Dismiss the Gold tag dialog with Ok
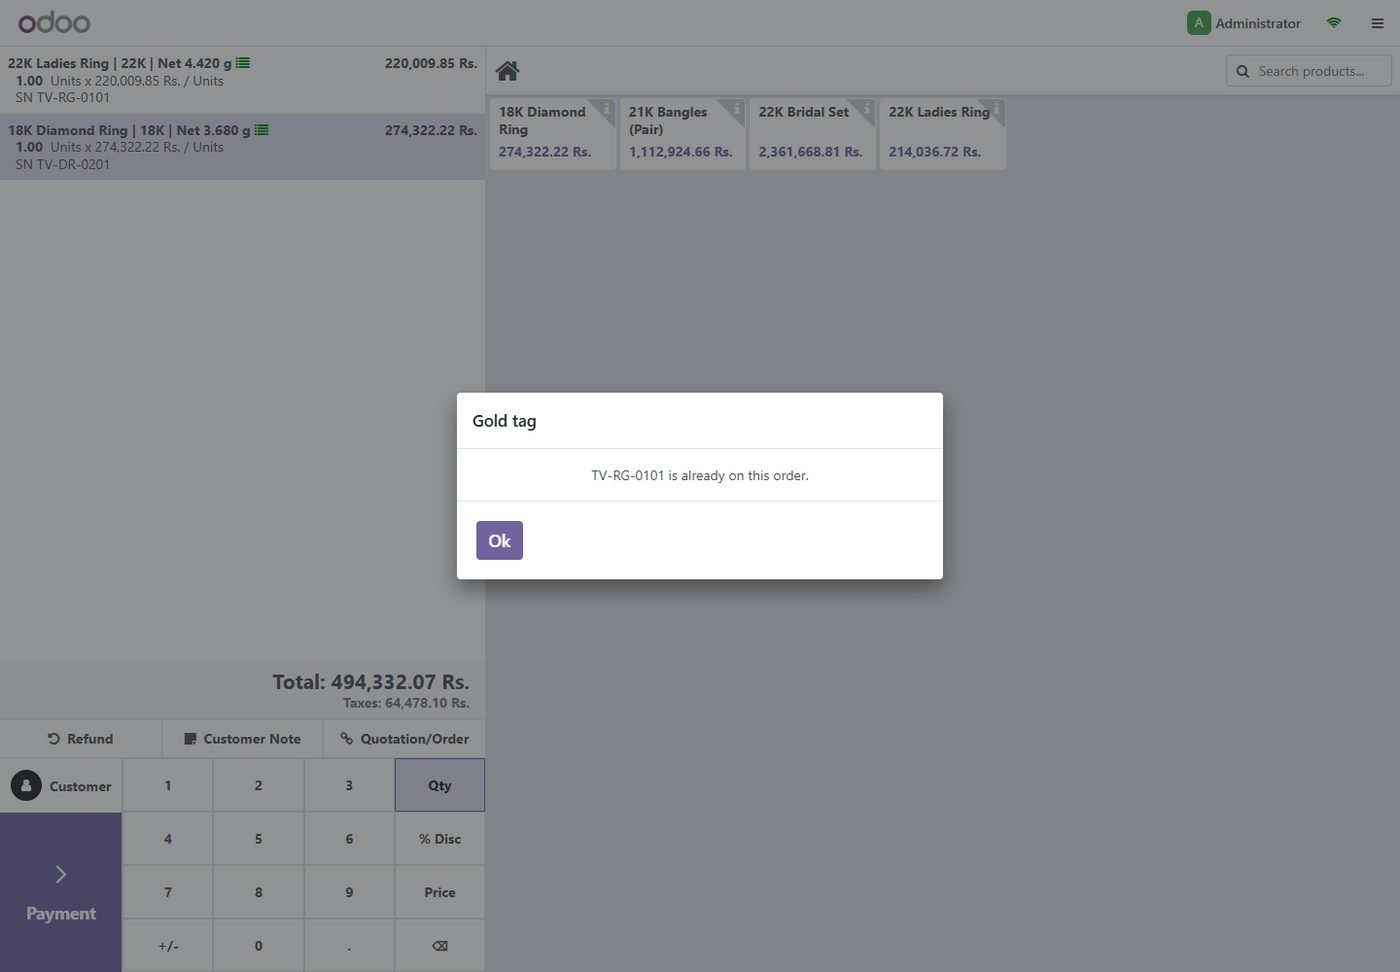Screen dimensions: 1400x972 (x=499, y=541)
